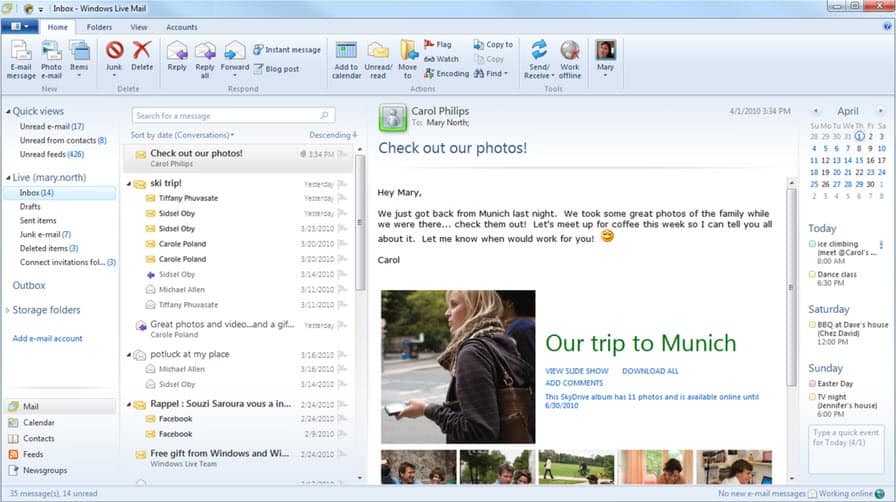Open Copy to folder option
896x502 pixels.
click(493, 44)
